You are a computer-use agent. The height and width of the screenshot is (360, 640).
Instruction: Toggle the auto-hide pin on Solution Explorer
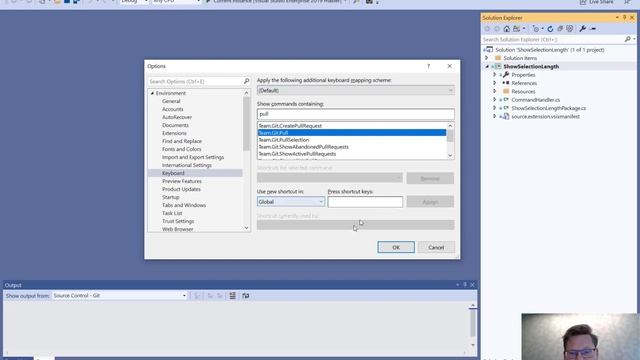624,18
